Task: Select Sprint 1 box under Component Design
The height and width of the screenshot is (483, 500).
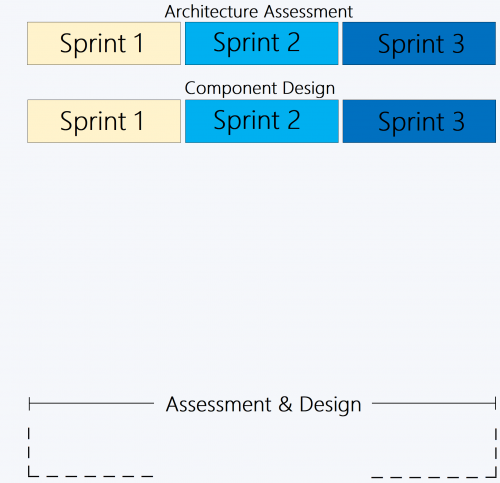Action: click(x=104, y=121)
